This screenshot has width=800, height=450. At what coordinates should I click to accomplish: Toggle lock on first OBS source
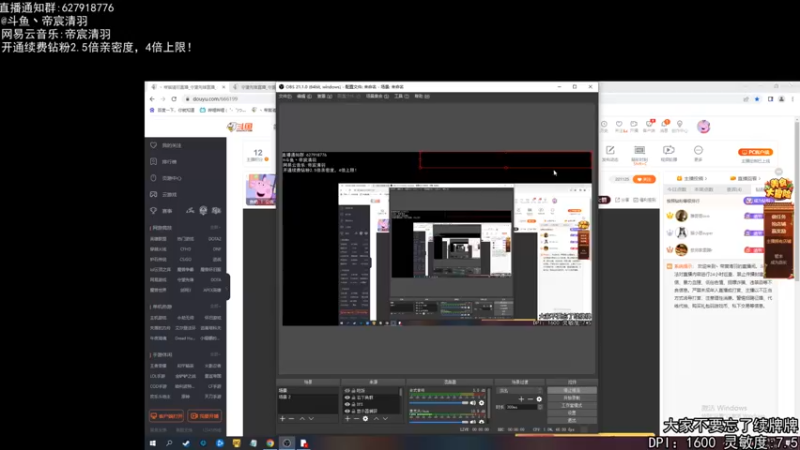pyautogui.click(x=353, y=391)
